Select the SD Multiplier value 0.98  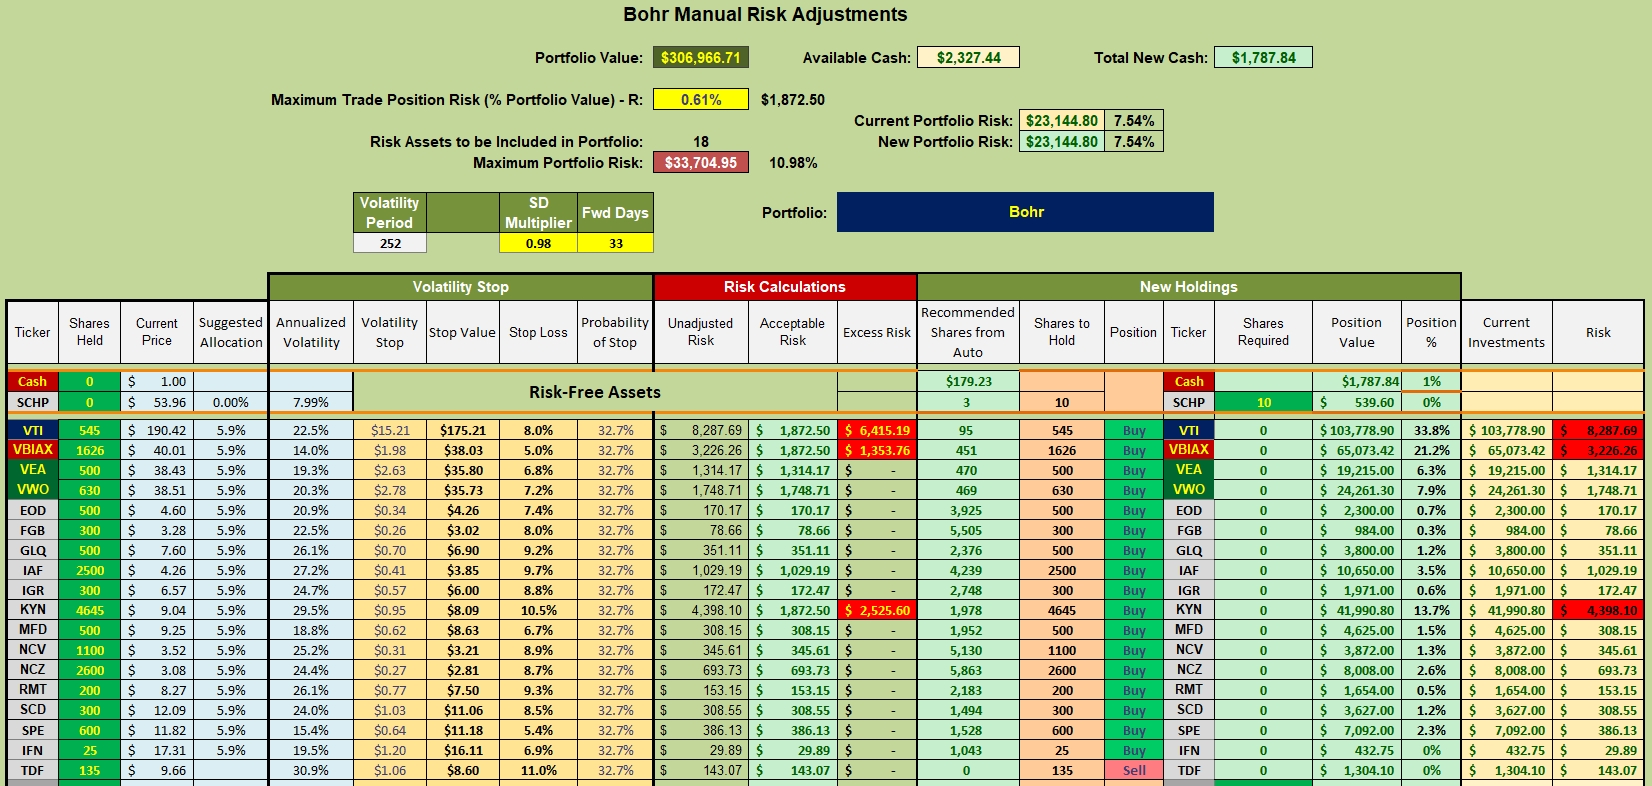tap(538, 243)
